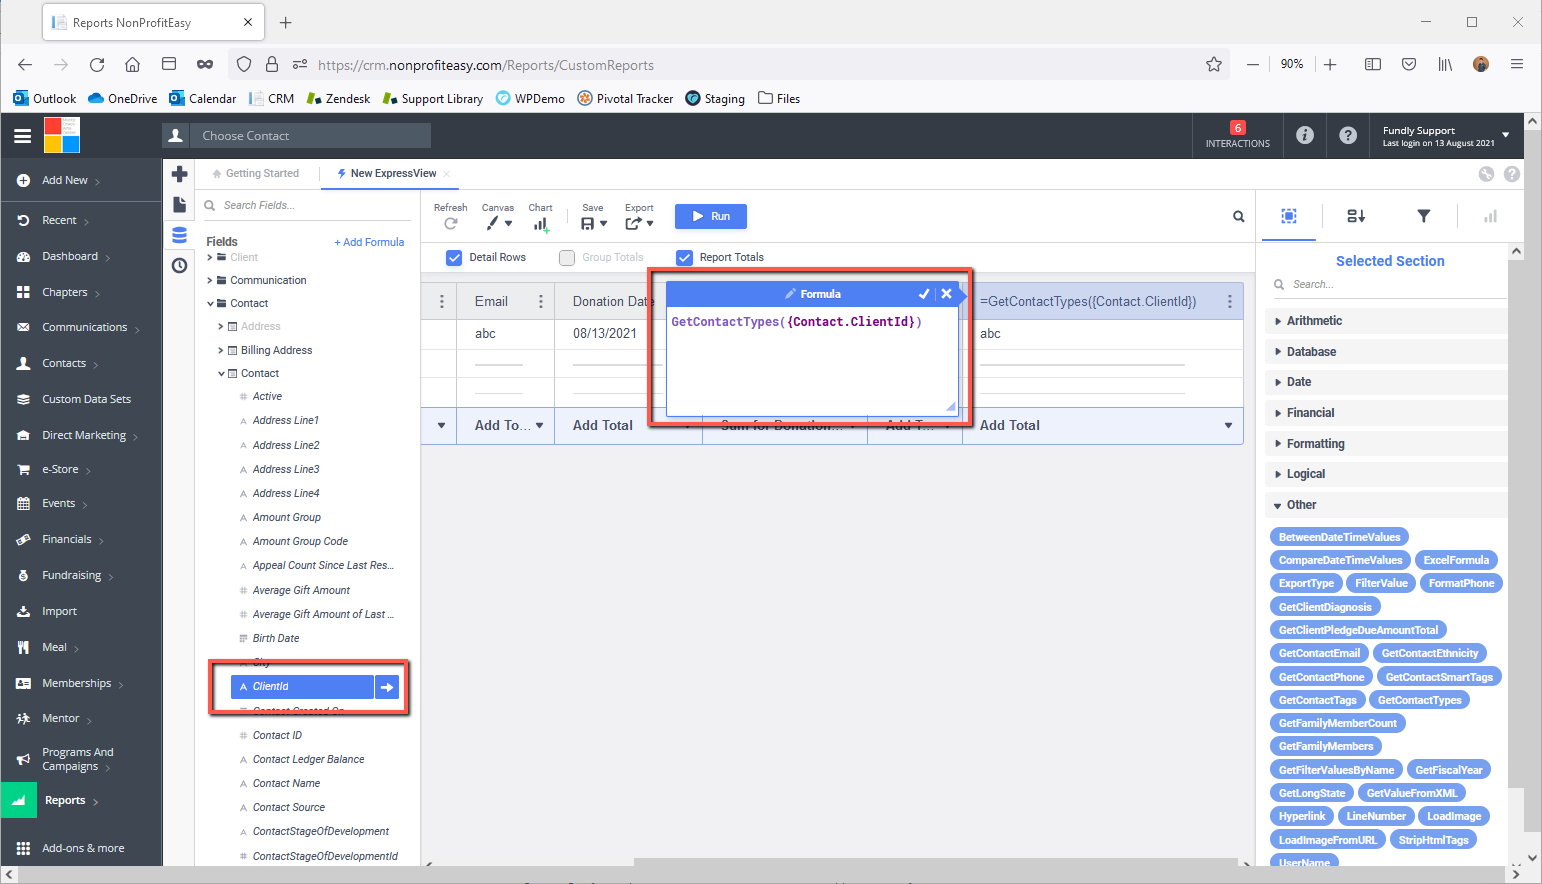The width and height of the screenshot is (1542, 884).
Task: Open the Add Total dropdown arrow
Action: tap(1228, 426)
